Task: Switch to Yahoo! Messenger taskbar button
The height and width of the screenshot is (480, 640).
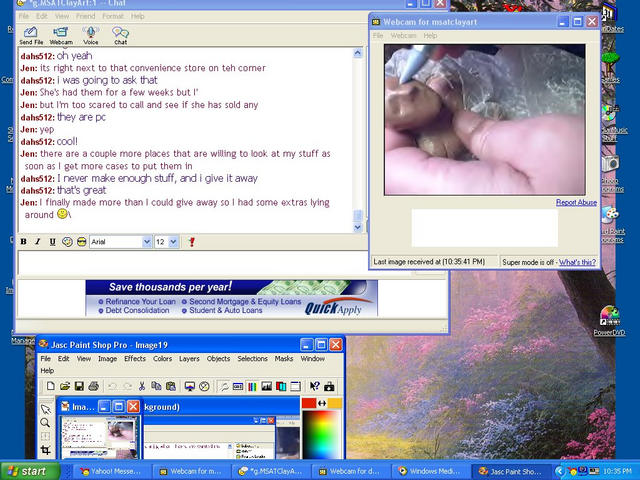Action: click(x=110, y=471)
